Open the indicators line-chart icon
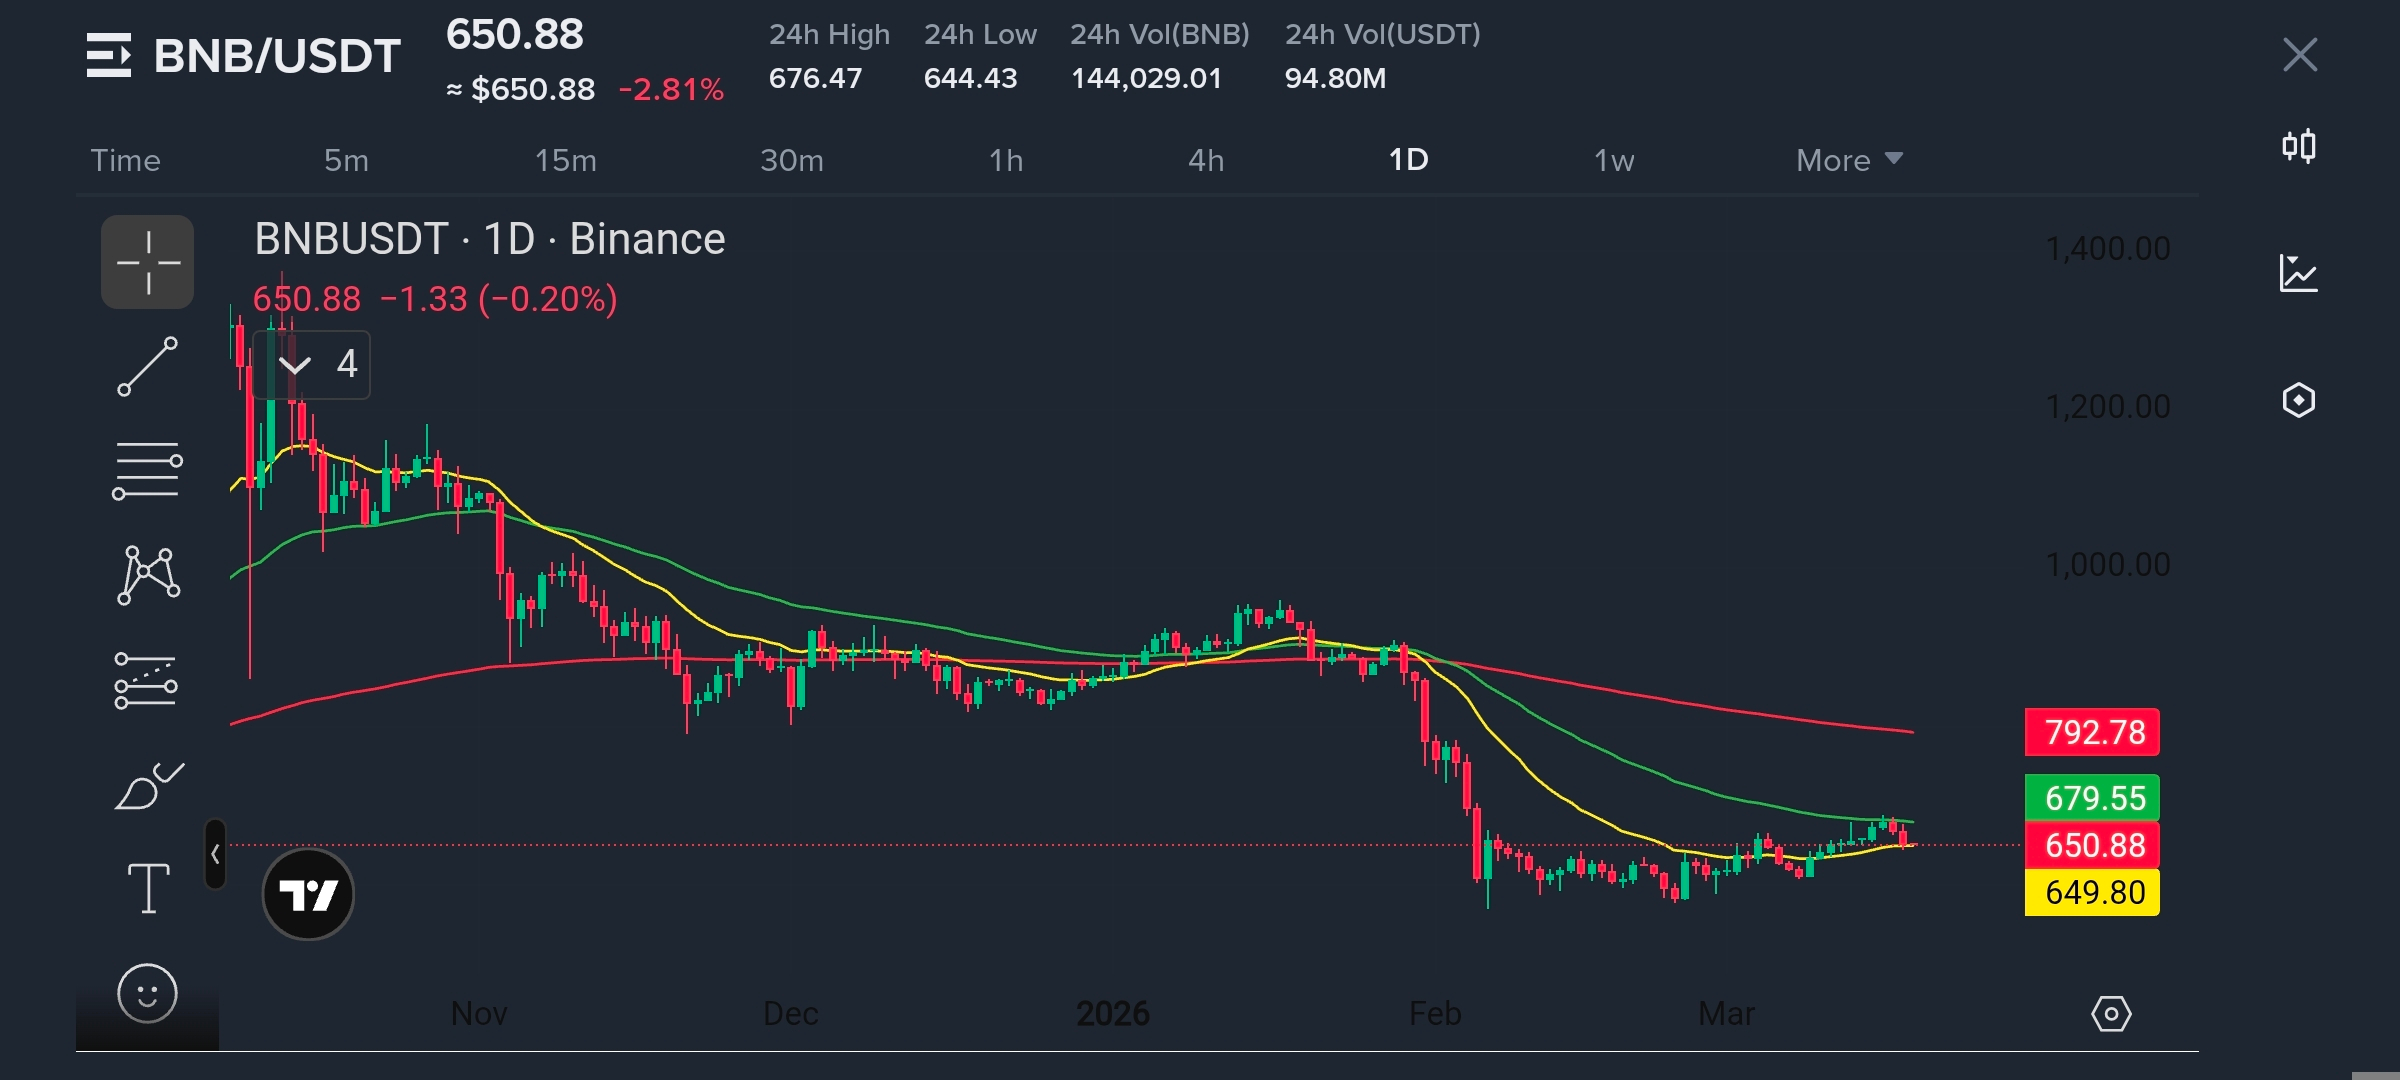2400x1080 pixels. pos(2298,273)
